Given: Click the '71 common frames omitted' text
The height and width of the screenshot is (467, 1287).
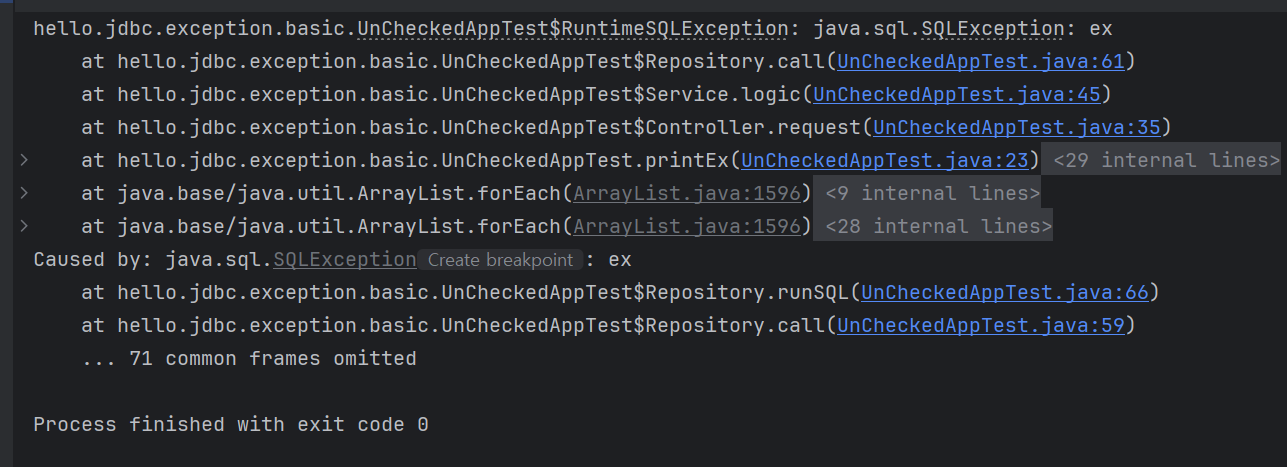Looking at the screenshot, I should click(273, 358).
